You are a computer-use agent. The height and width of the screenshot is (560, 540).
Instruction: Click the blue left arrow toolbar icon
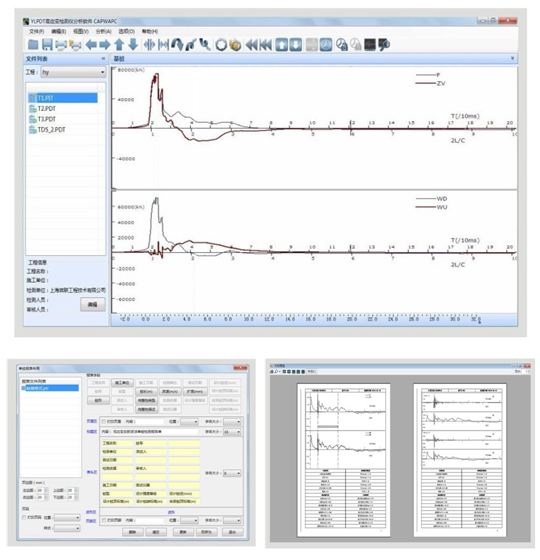tap(91, 45)
